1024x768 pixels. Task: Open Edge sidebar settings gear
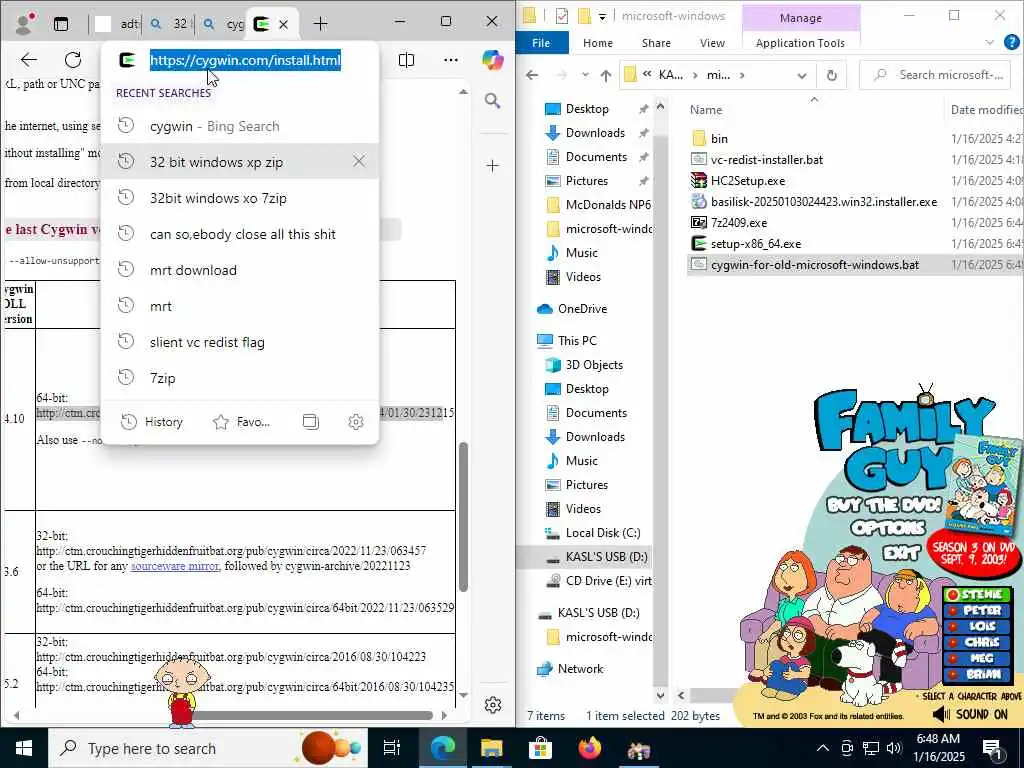coord(493,705)
